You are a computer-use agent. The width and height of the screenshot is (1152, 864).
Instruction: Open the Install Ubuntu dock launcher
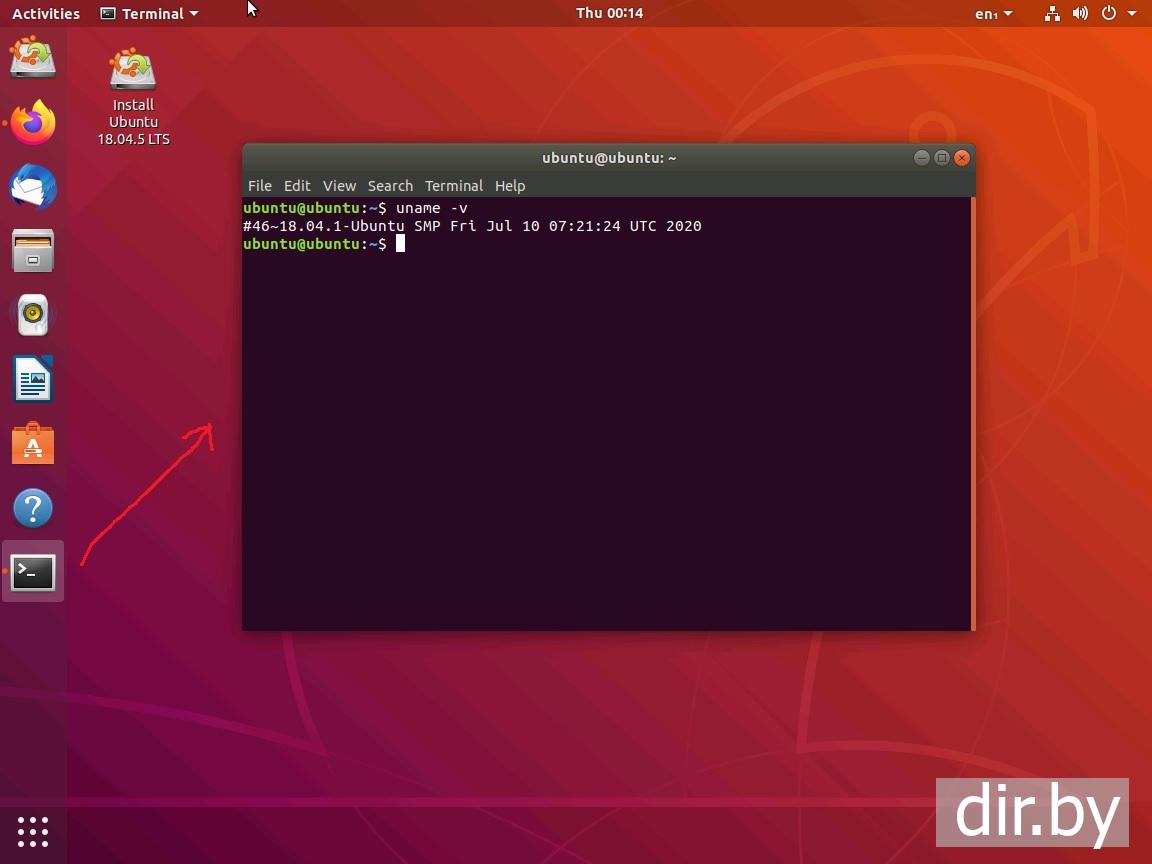click(x=33, y=57)
